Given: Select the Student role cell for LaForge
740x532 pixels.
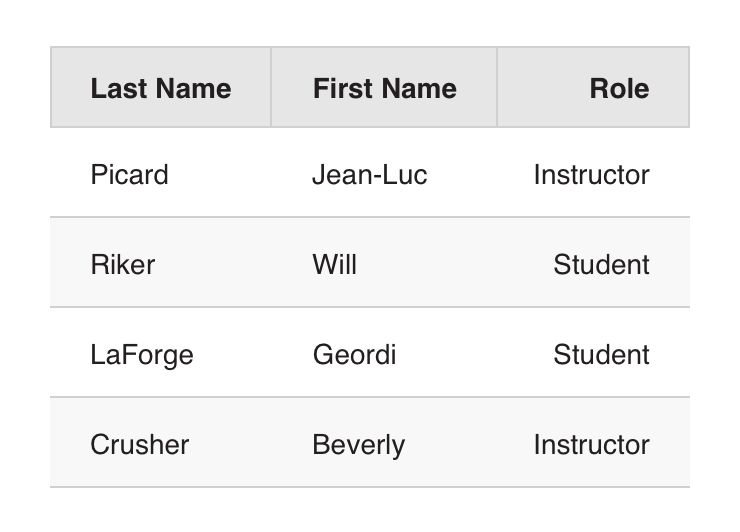Looking at the screenshot, I should pyautogui.click(x=601, y=355).
